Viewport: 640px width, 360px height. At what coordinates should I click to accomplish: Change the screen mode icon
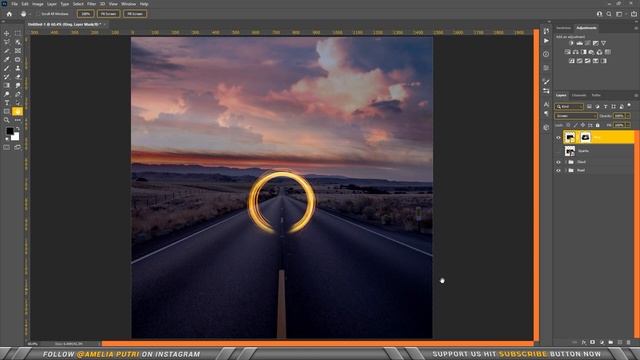point(18,147)
